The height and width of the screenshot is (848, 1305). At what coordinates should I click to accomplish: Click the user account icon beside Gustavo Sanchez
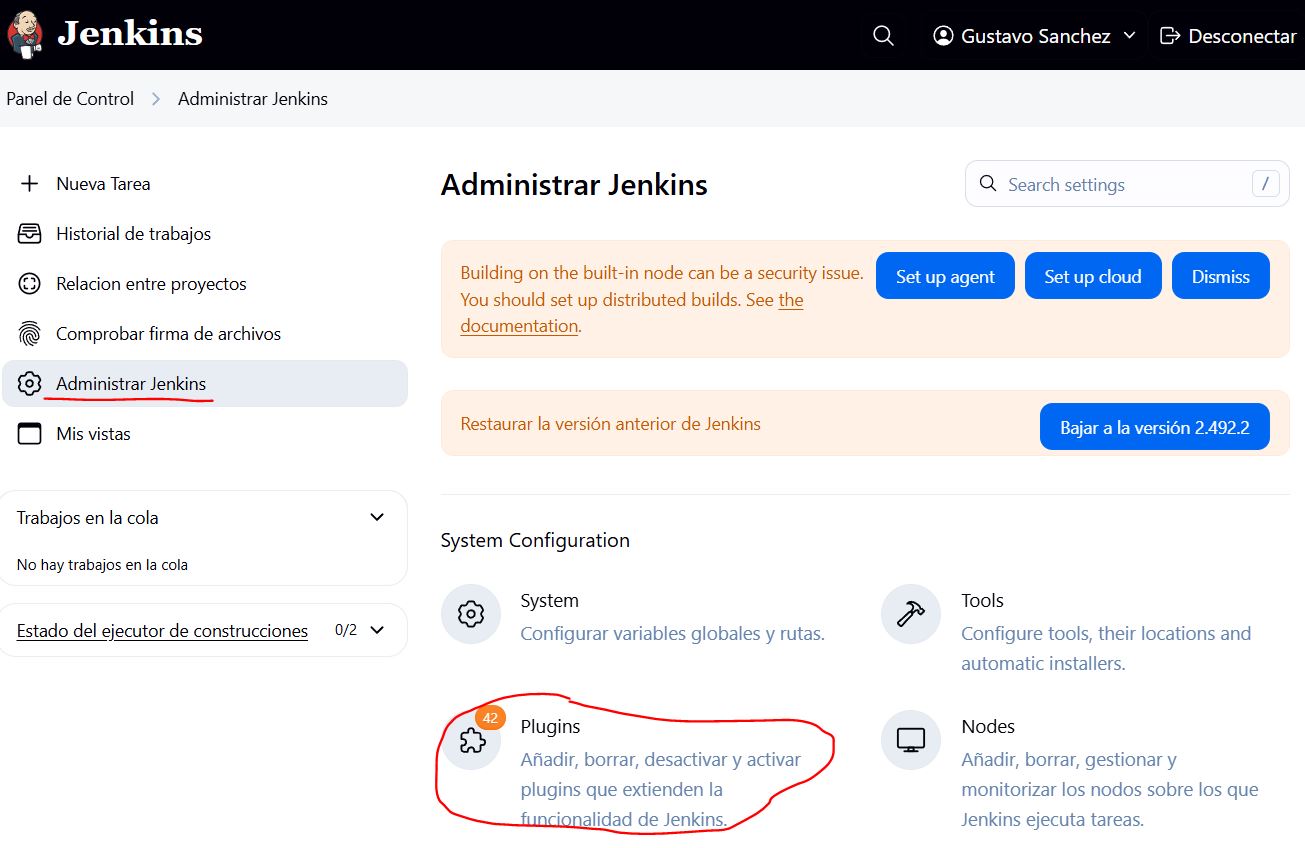941,35
